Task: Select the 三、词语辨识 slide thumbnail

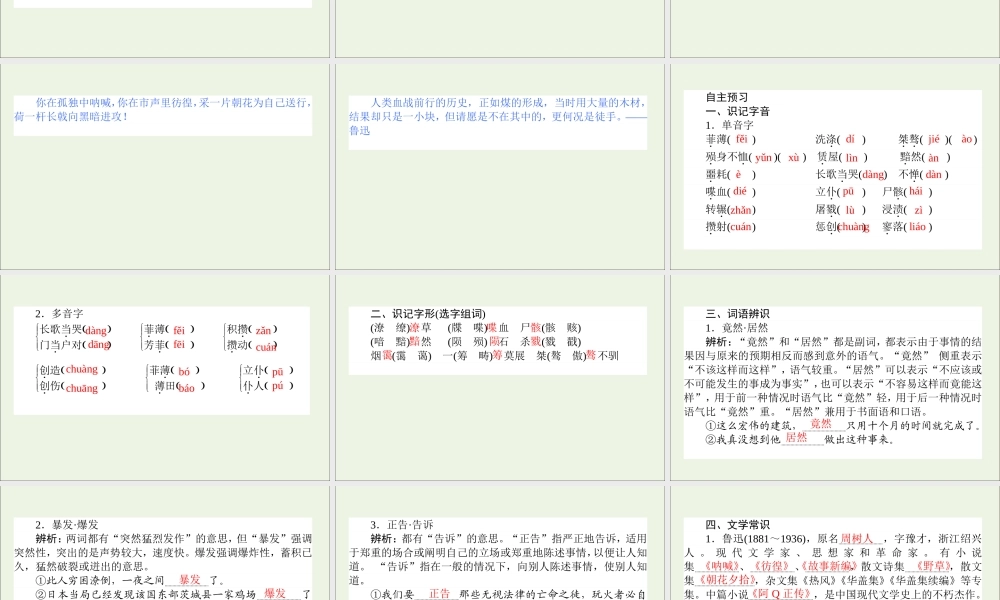Action: click(835, 377)
